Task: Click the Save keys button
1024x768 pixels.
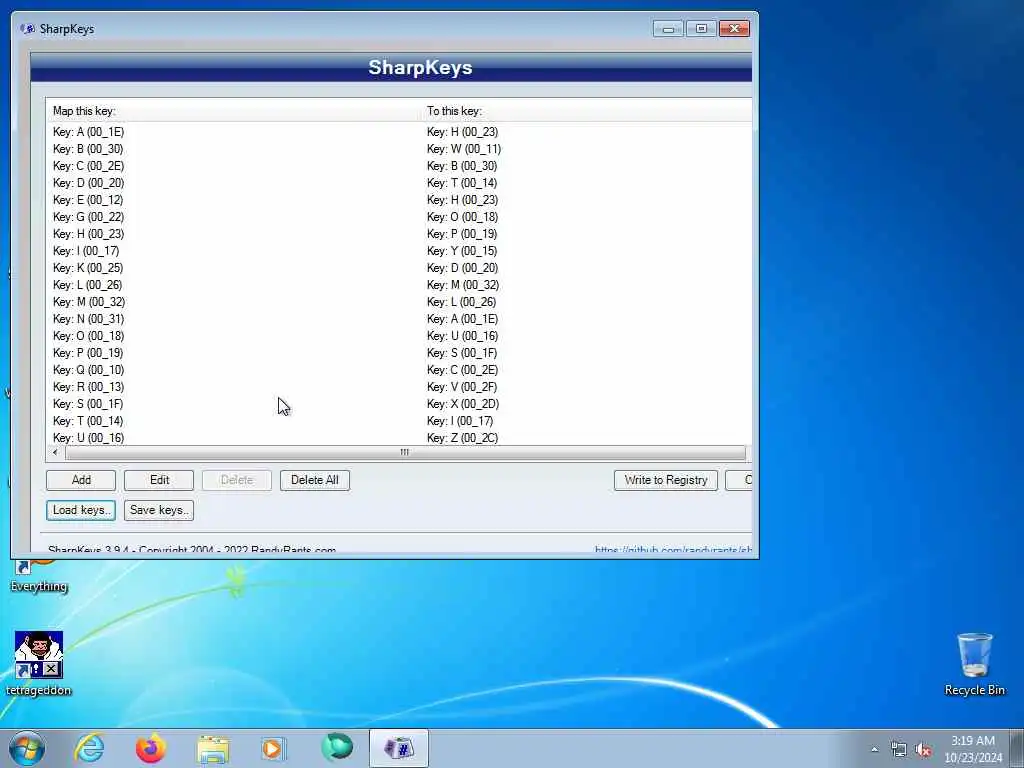Action: pyautogui.click(x=159, y=510)
